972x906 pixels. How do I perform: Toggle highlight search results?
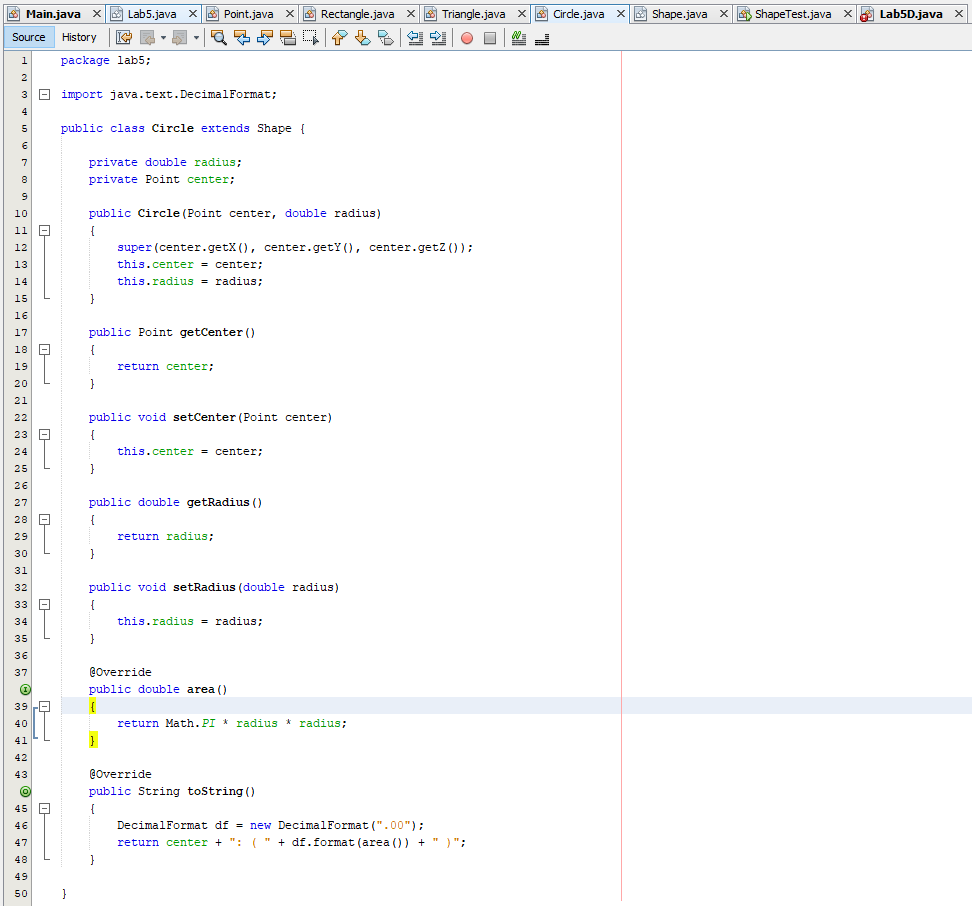click(289, 36)
